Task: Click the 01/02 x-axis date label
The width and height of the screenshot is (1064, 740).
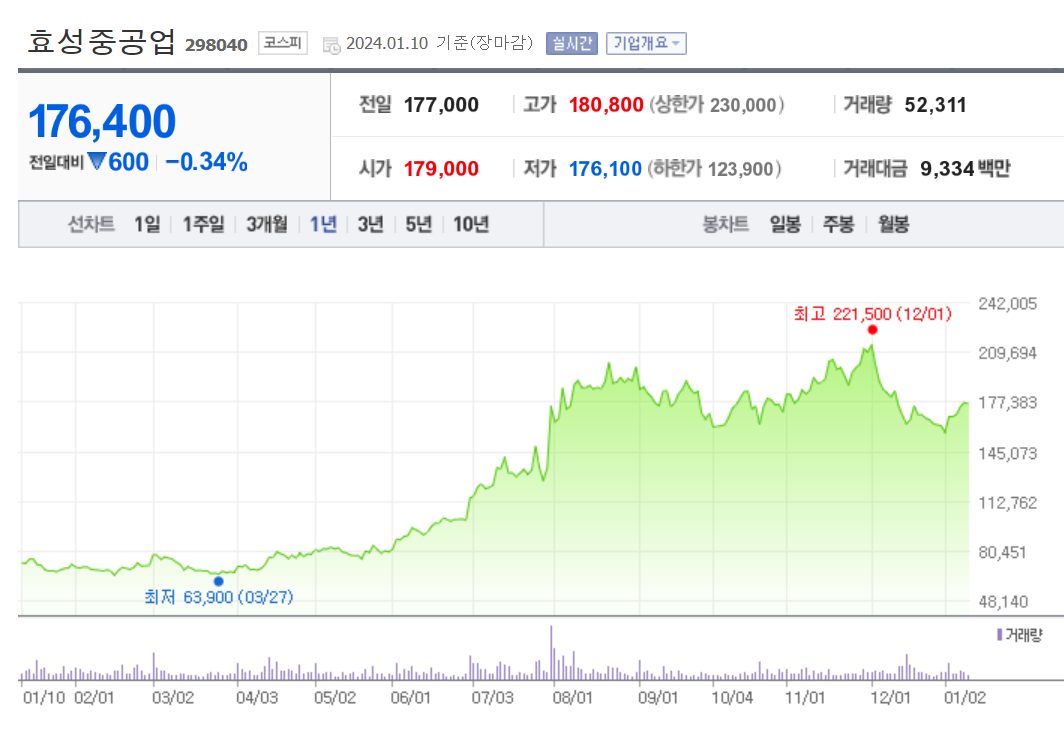Action: 965,697
